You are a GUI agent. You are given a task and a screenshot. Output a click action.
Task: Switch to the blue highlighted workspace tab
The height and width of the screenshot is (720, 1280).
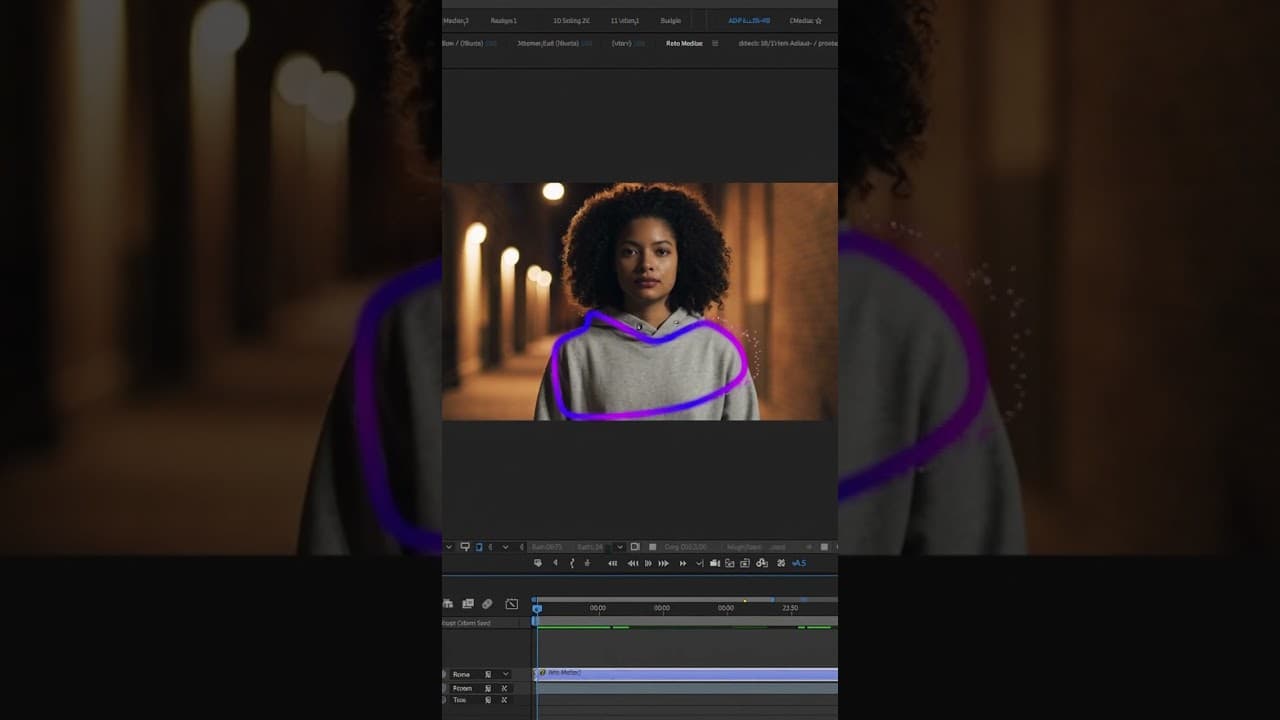coord(748,21)
